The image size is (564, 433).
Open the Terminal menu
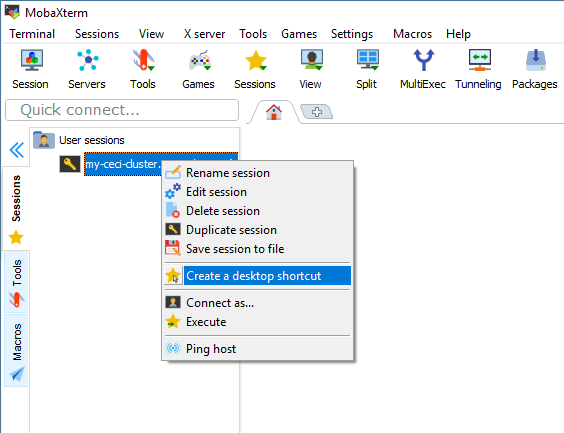pos(32,34)
